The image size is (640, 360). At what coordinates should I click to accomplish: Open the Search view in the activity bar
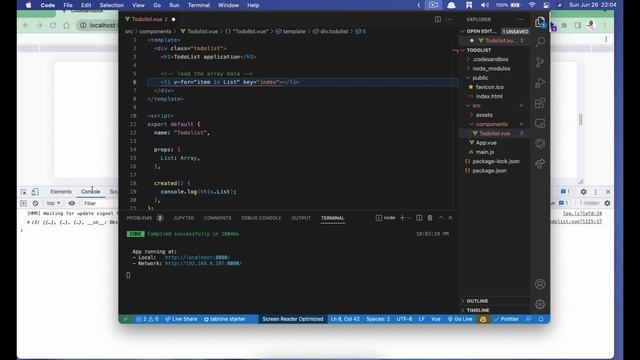pyautogui.click(x=540, y=42)
